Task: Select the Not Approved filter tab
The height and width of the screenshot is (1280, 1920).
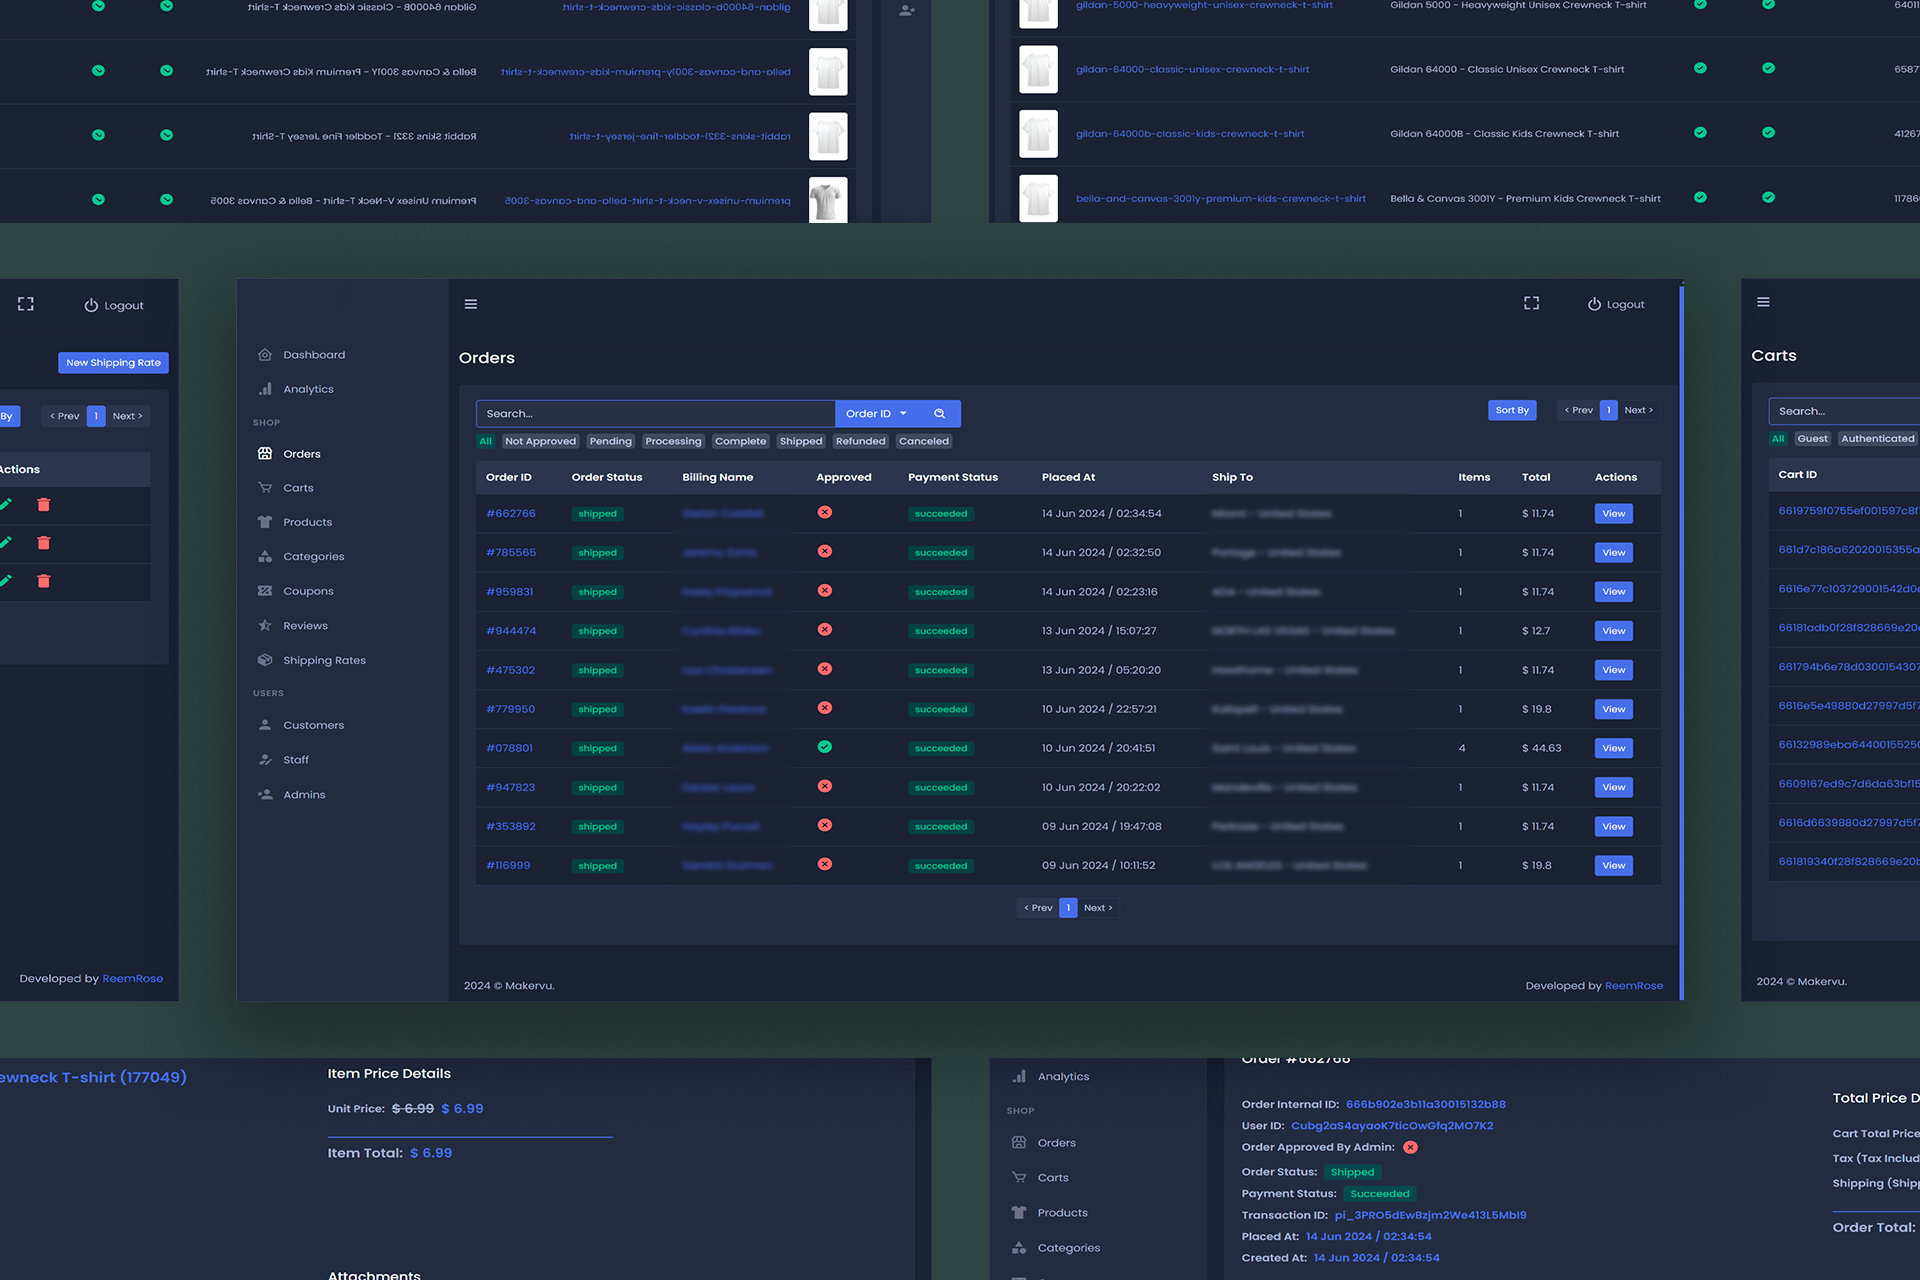Action: coord(540,441)
